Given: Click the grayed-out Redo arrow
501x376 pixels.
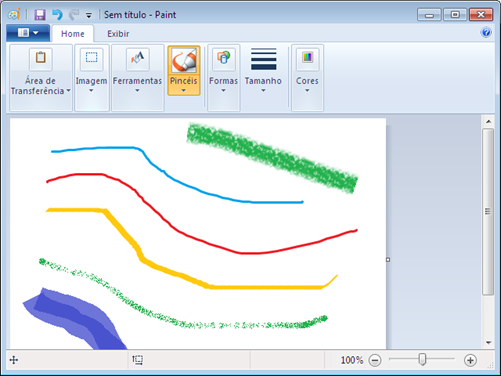Looking at the screenshot, I should tap(74, 14).
